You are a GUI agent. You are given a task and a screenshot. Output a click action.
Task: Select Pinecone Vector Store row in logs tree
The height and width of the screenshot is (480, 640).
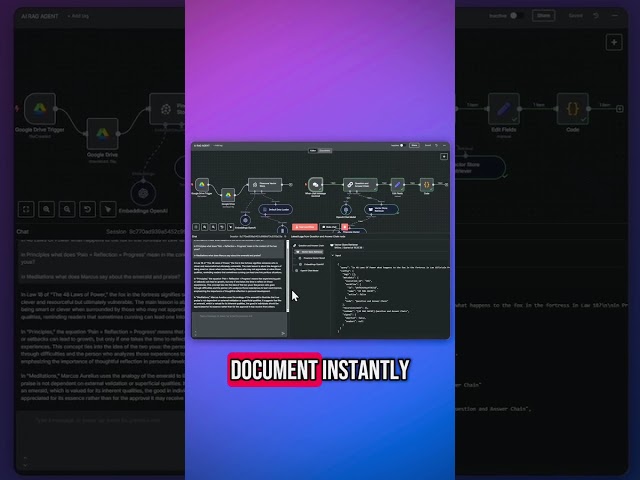[x=311, y=258]
